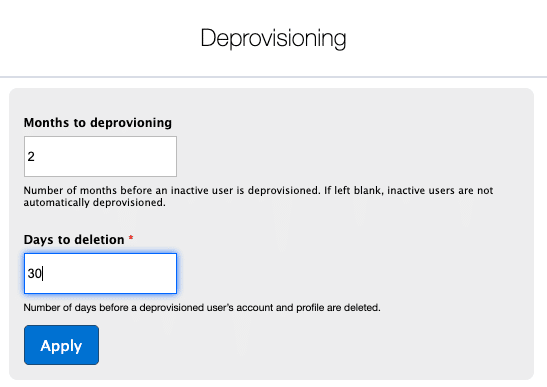Select the Deprovisioning page heading
This screenshot has height=387, width=547.
273,38
